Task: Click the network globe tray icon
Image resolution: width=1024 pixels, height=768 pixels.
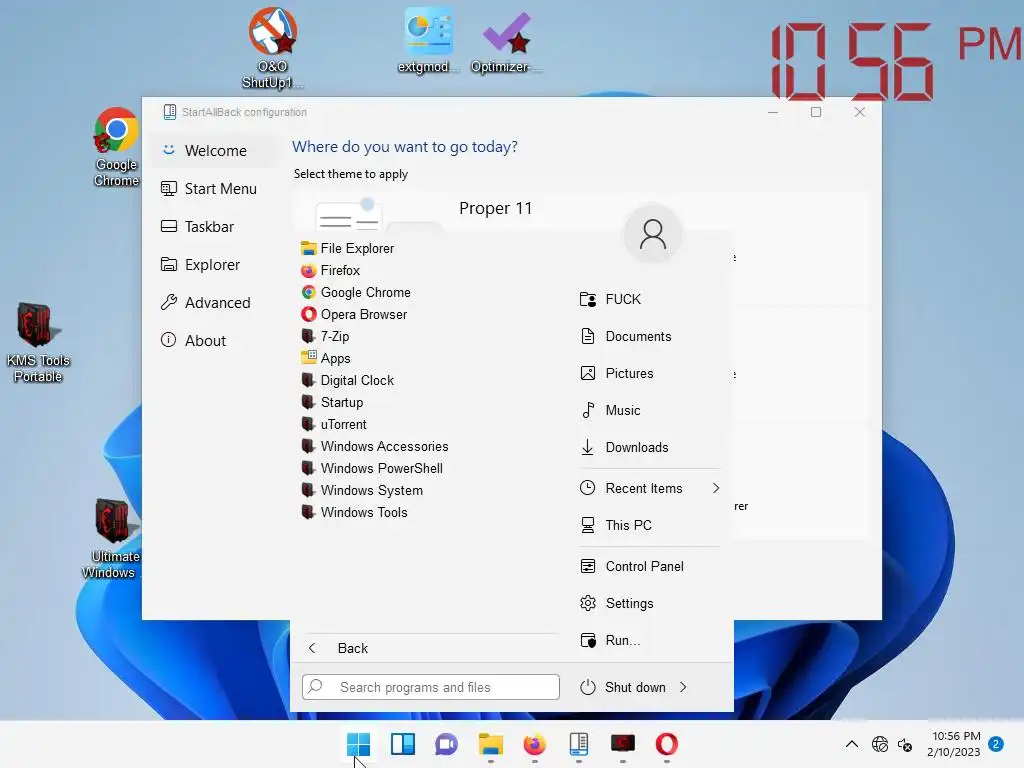Action: pos(880,744)
